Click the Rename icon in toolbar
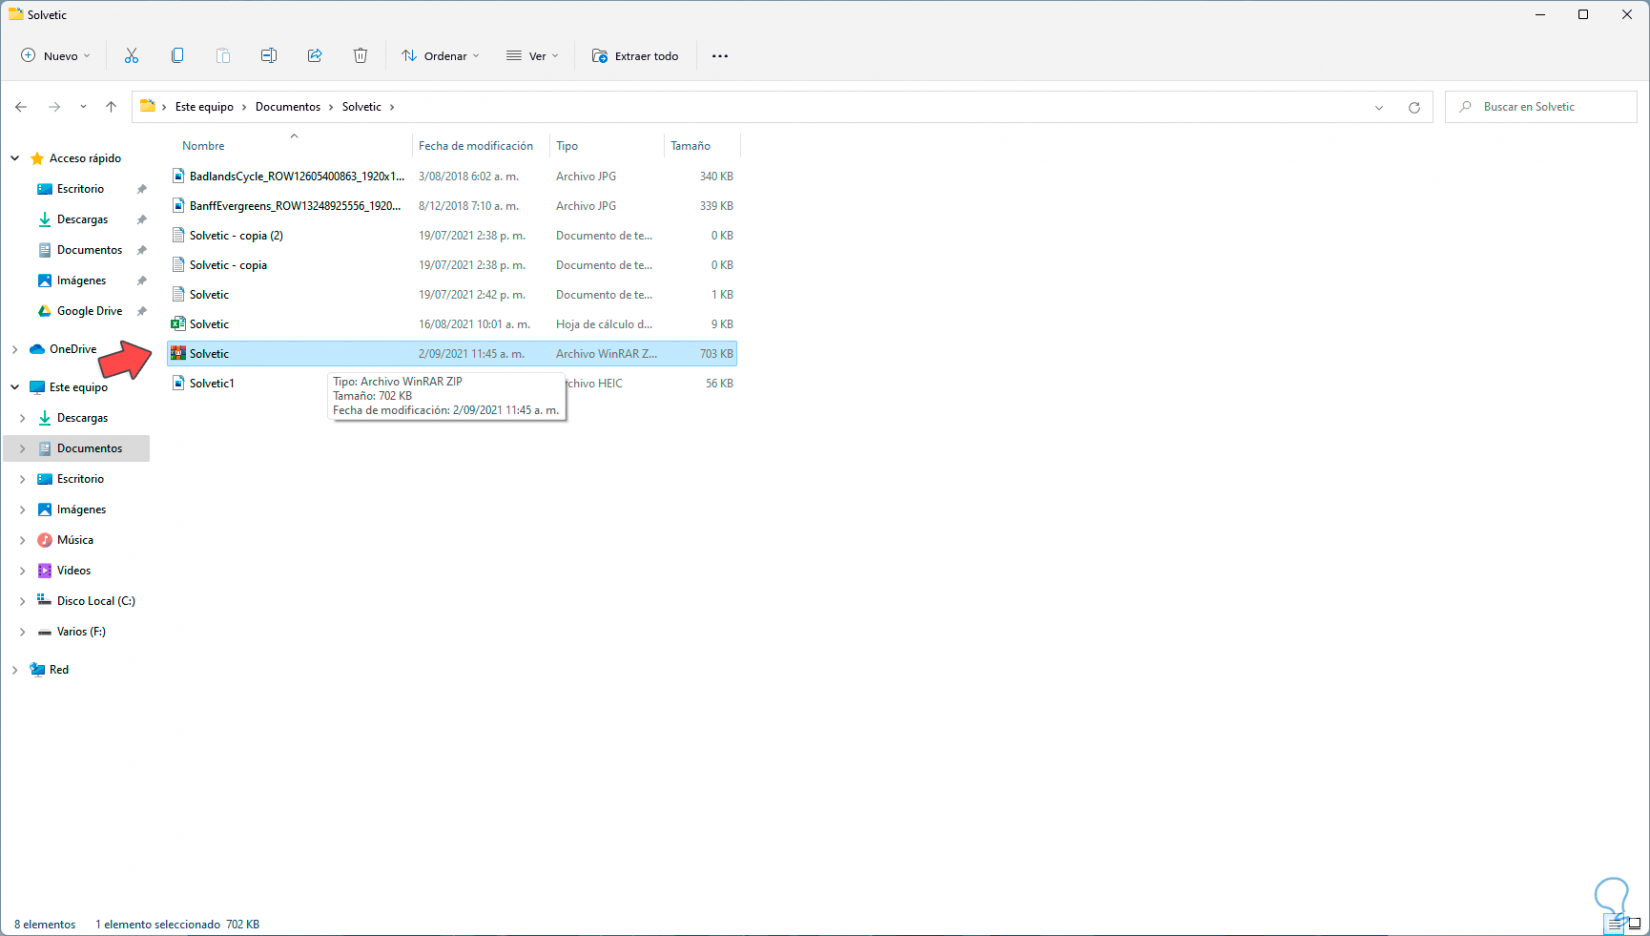The image size is (1650, 936). [269, 56]
